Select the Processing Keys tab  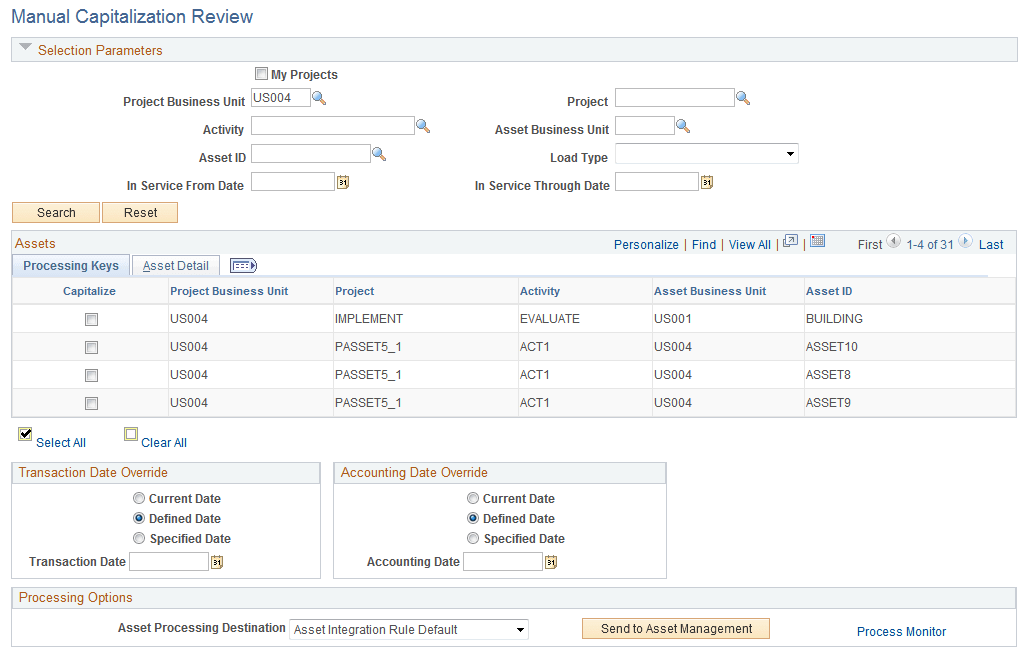[71, 265]
